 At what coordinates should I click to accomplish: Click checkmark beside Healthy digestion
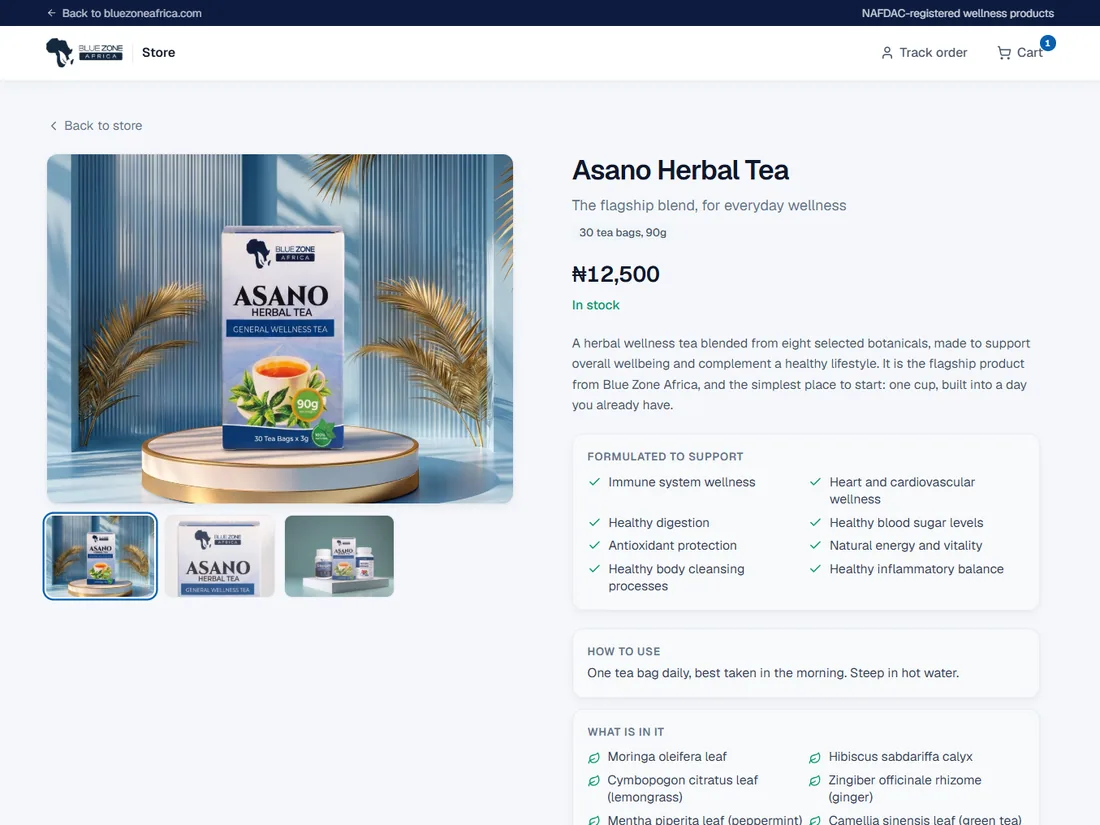pos(594,523)
